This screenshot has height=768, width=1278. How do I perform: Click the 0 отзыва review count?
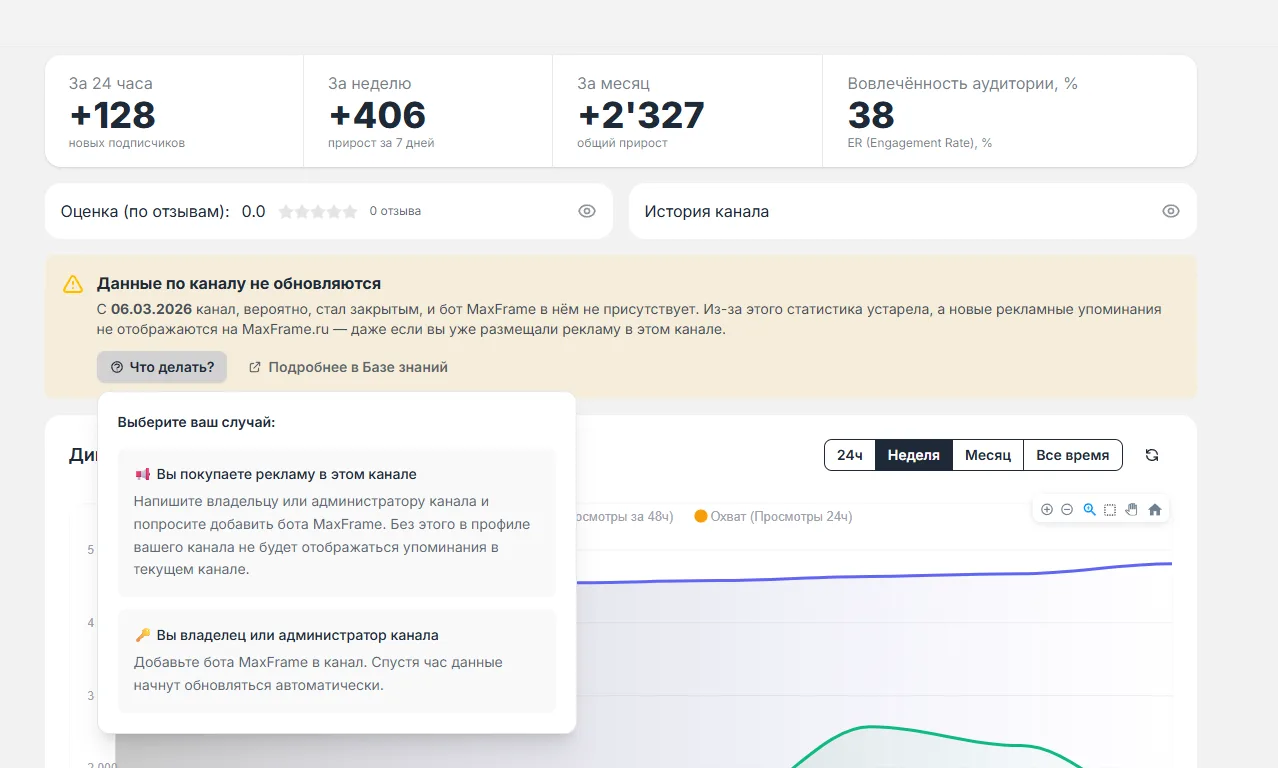click(395, 211)
